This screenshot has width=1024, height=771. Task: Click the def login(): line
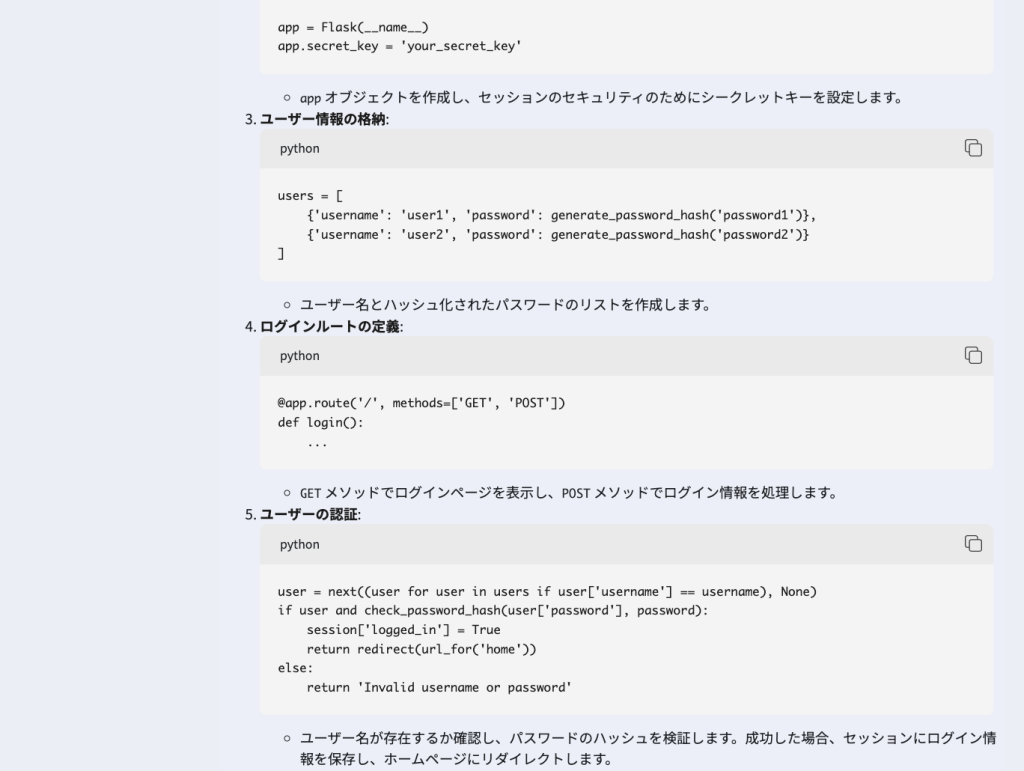321,422
